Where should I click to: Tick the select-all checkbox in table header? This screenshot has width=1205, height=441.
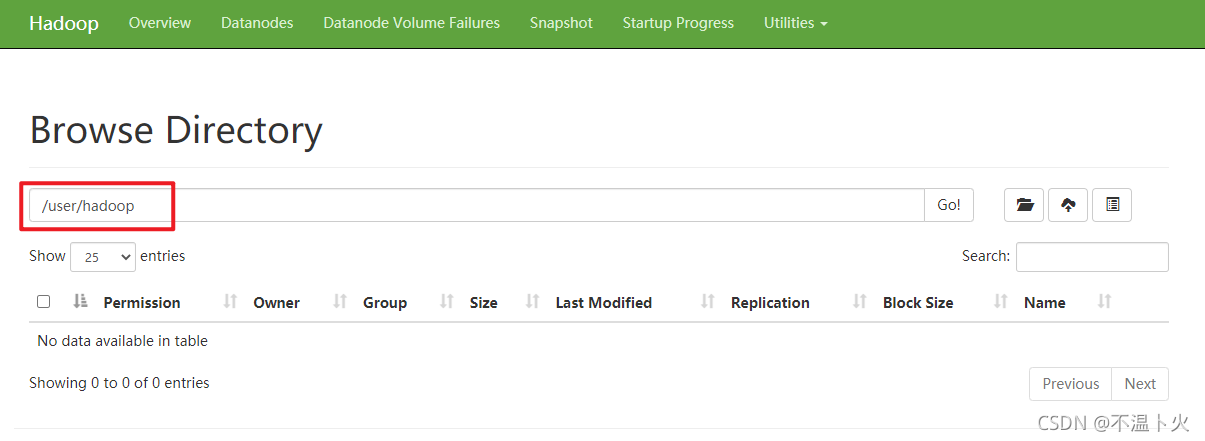[x=43, y=302]
